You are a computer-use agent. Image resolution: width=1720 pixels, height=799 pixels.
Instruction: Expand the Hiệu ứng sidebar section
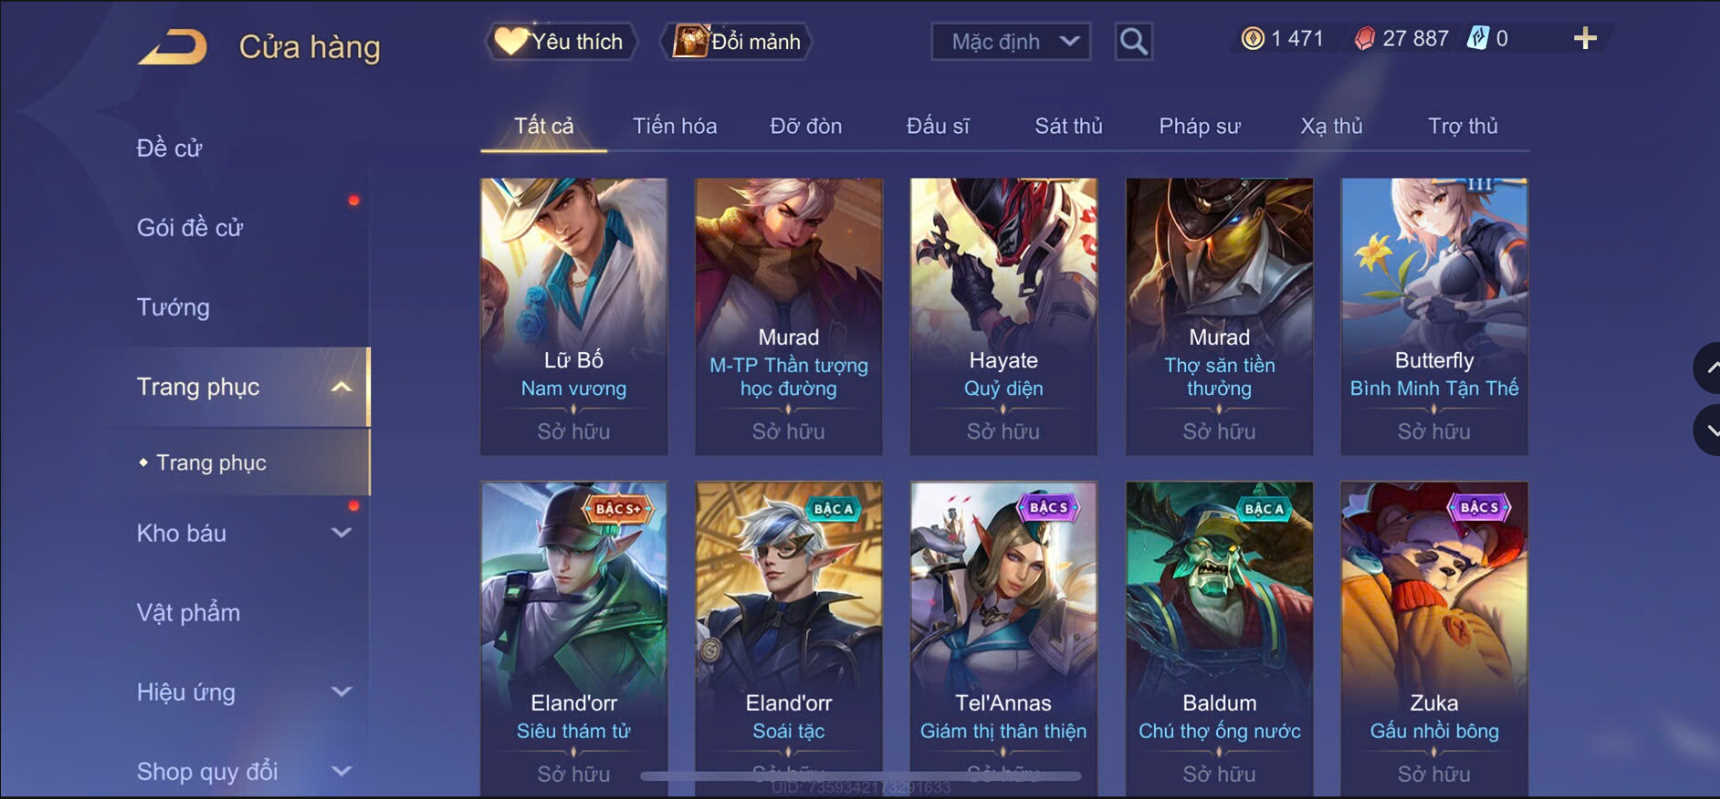point(341,692)
